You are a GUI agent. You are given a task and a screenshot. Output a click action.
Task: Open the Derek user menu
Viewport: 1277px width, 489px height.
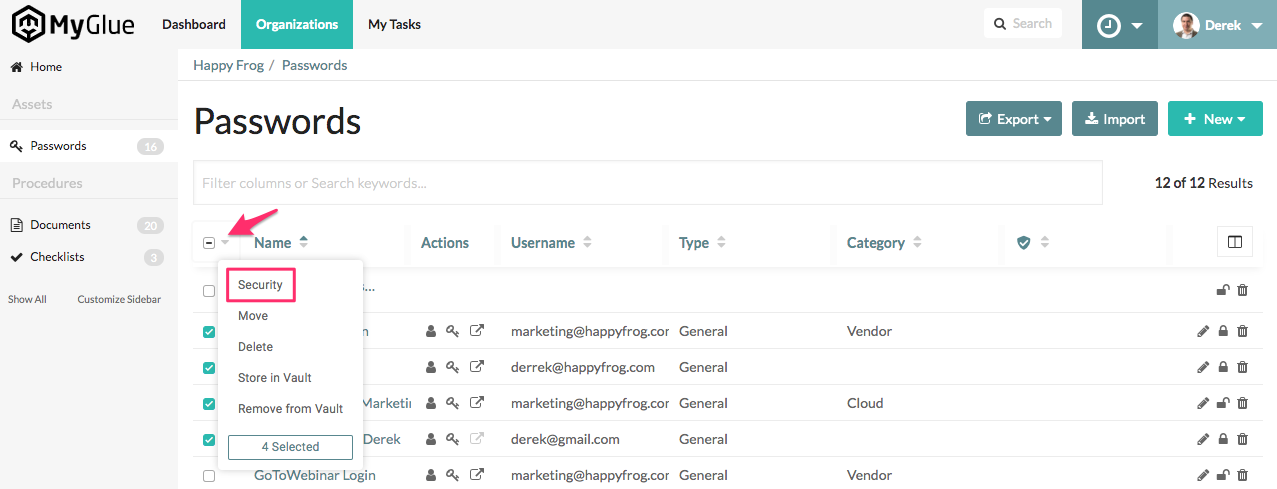tap(1217, 25)
